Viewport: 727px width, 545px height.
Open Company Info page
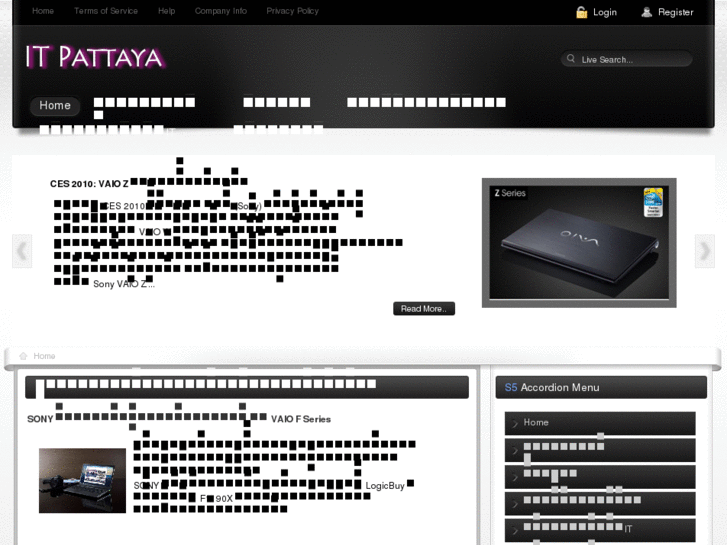click(221, 11)
